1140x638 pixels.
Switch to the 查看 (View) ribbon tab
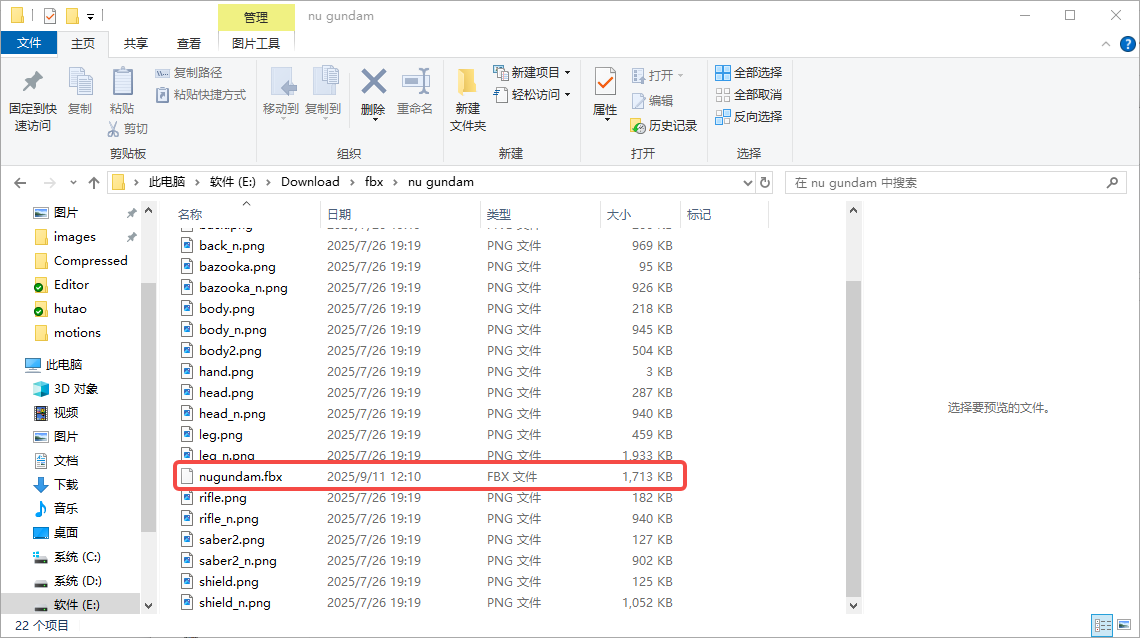(x=189, y=44)
